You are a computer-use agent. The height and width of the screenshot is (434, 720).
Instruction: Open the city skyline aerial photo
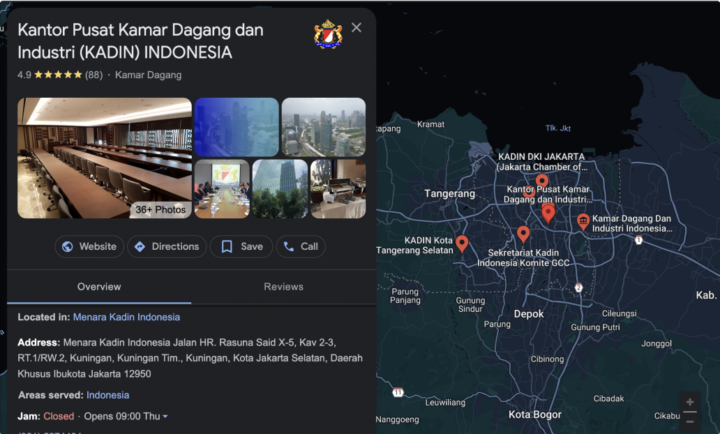click(x=324, y=127)
